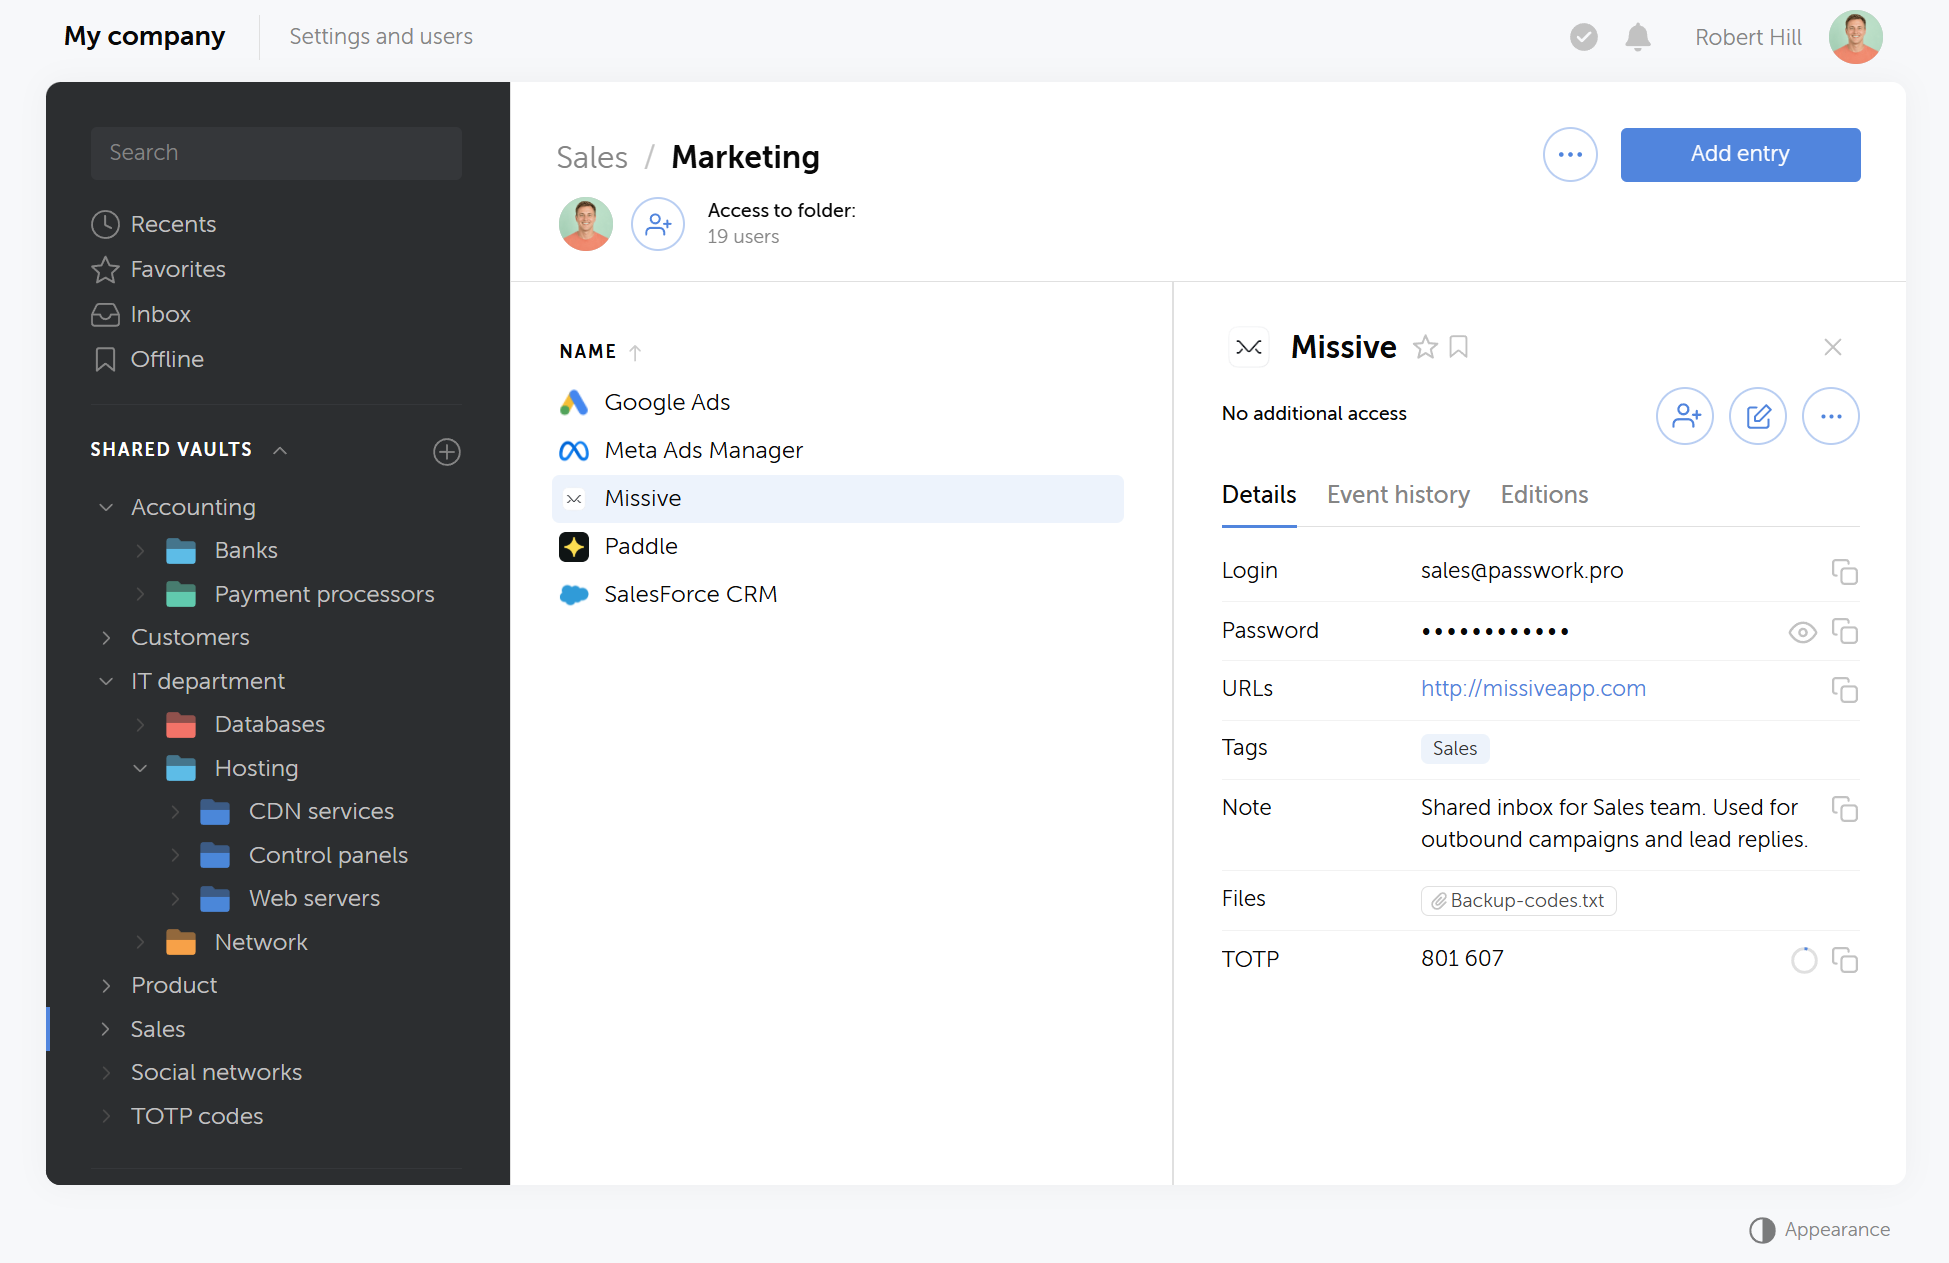
Task: Copy the Password value
Action: pos(1845,631)
